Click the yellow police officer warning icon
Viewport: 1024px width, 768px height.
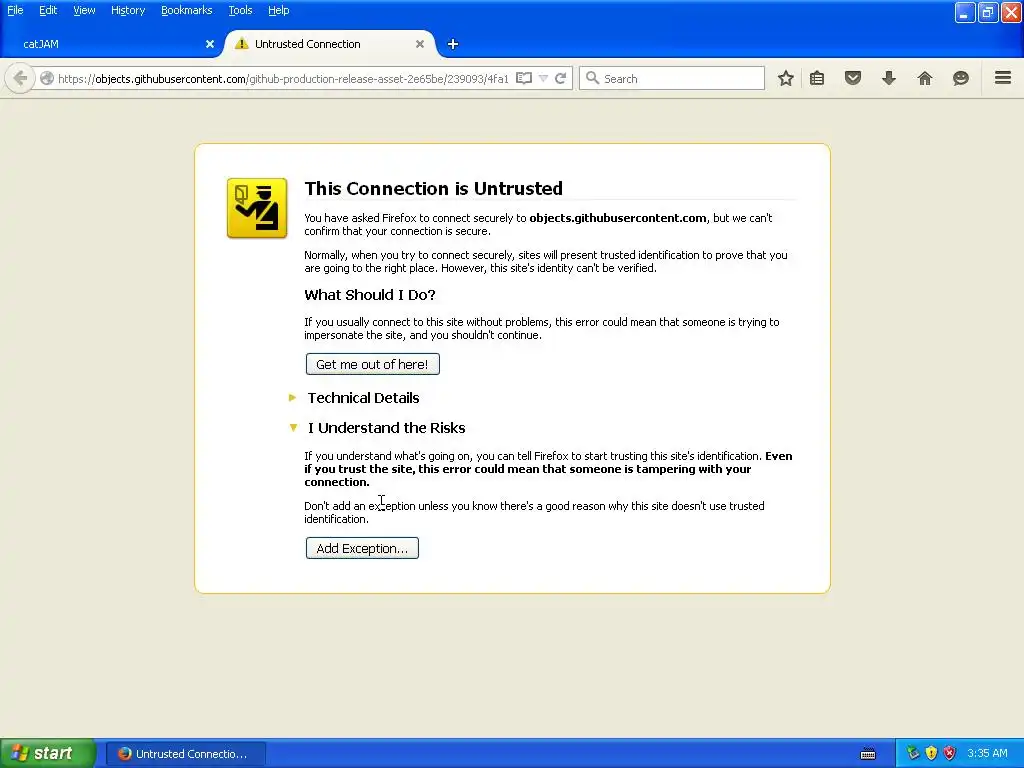pyautogui.click(x=257, y=208)
